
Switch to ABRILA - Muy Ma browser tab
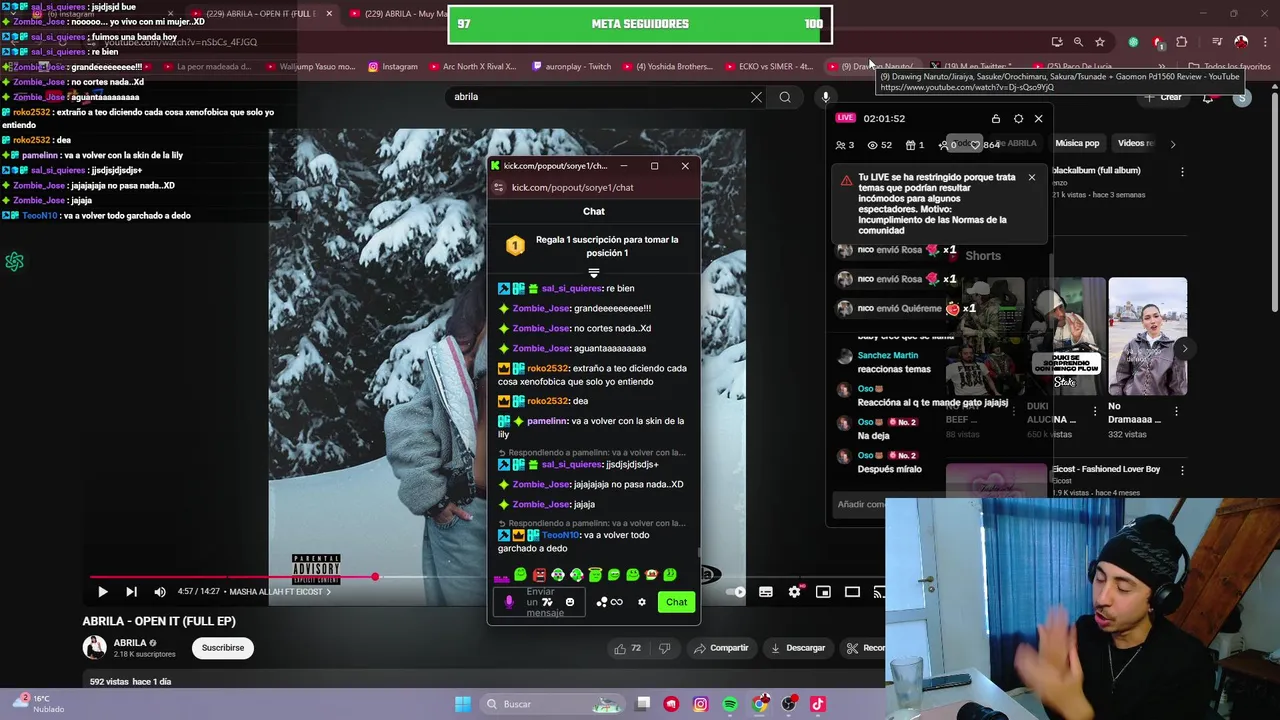pyautogui.click(x=401, y=14)
